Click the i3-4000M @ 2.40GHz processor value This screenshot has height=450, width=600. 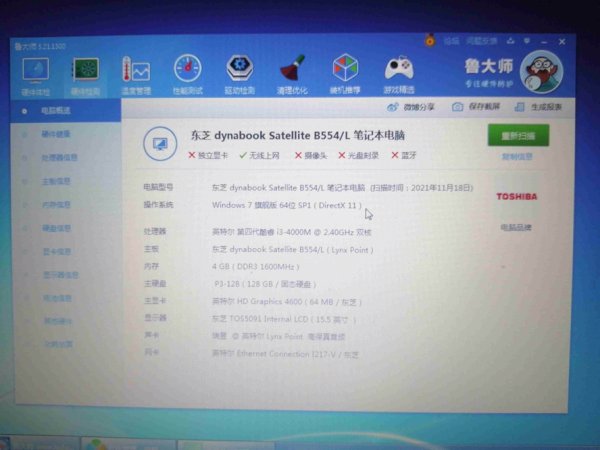[292, 232]
